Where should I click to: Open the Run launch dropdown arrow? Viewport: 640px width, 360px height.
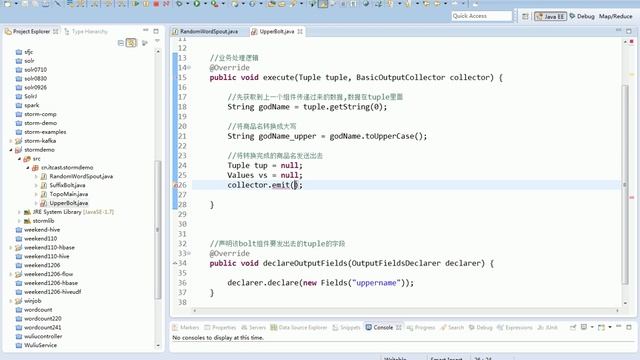tap(206, 4)
